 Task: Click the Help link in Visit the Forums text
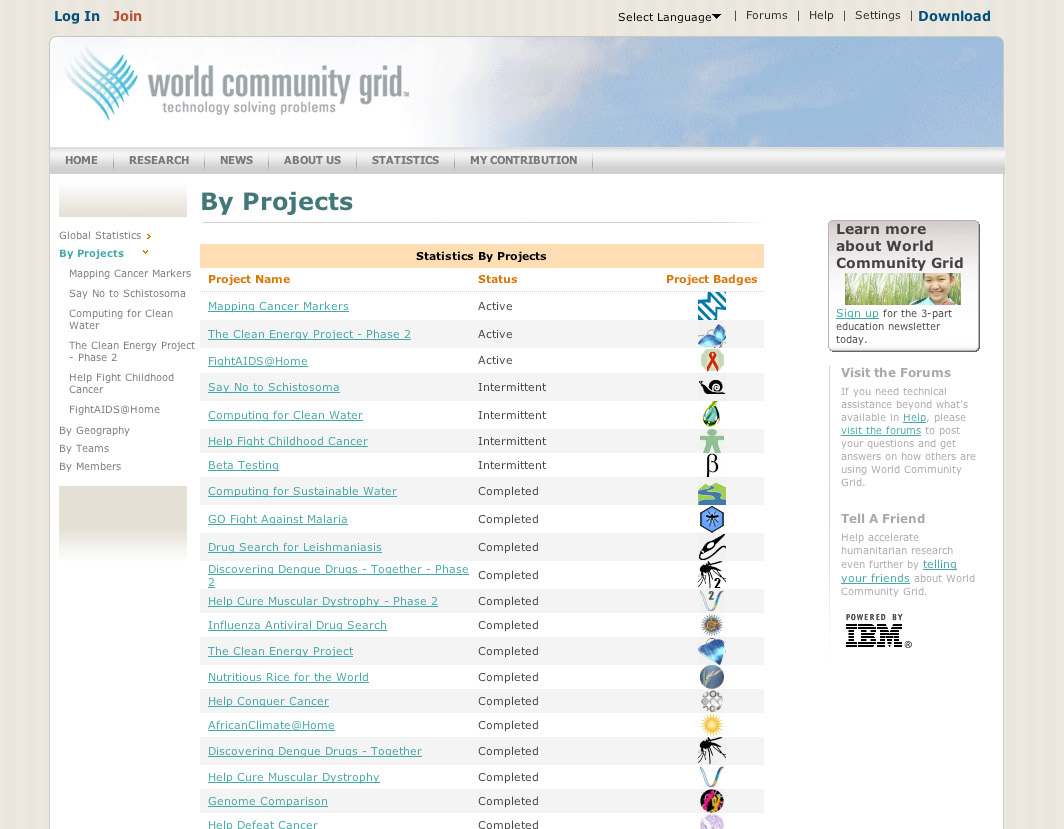click(x=914, y=417)
